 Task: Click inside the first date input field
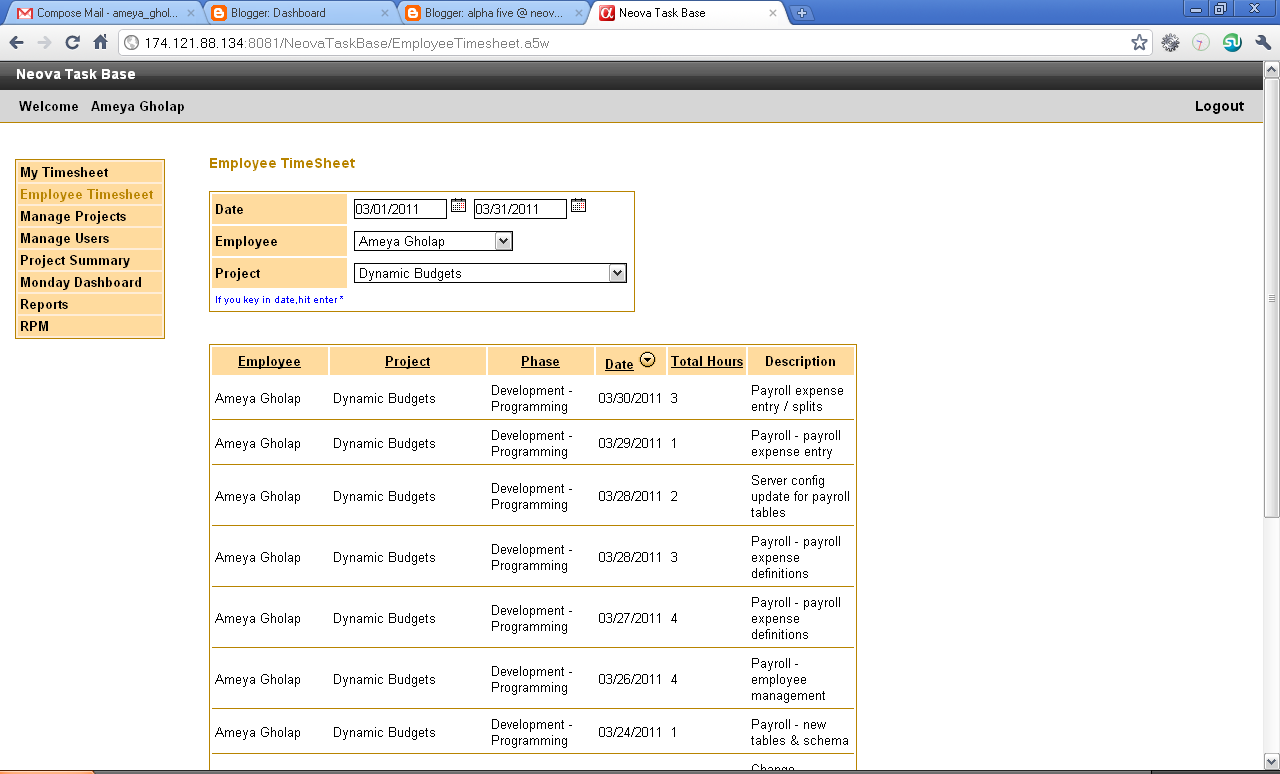click(x=398, y=208)
